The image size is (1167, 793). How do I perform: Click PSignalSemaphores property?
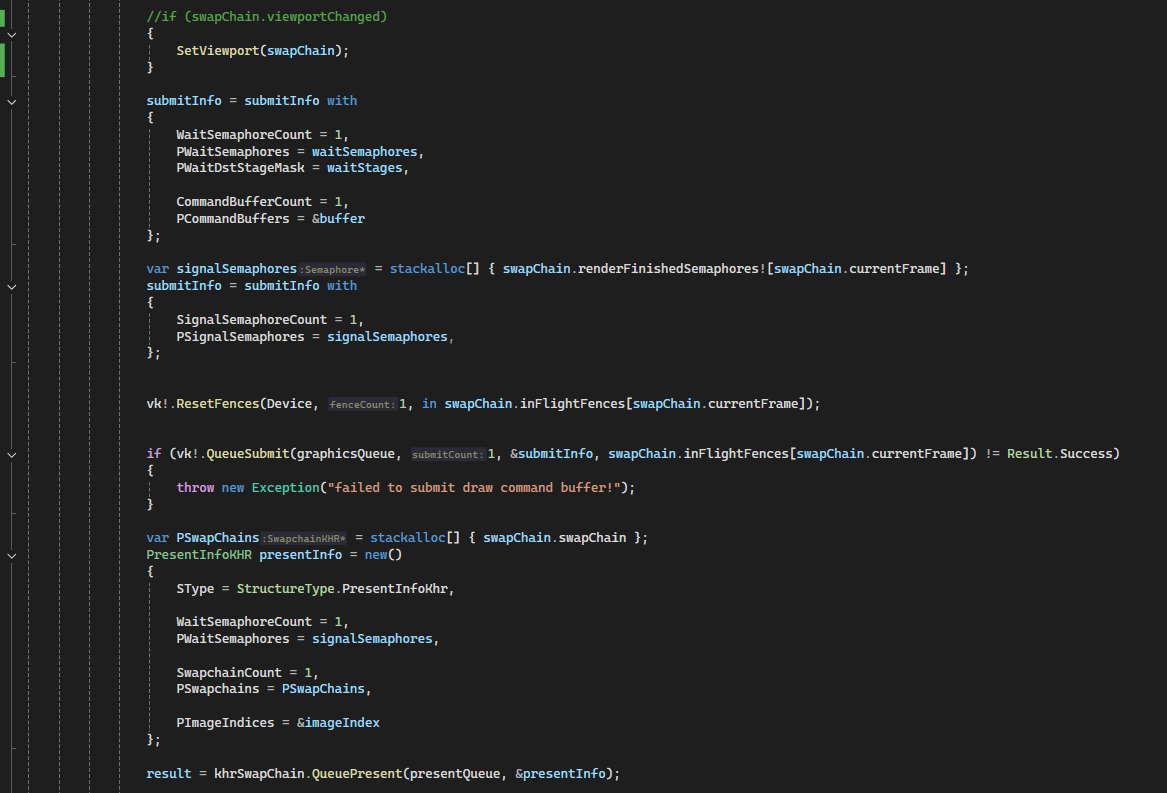coord(240,337)
